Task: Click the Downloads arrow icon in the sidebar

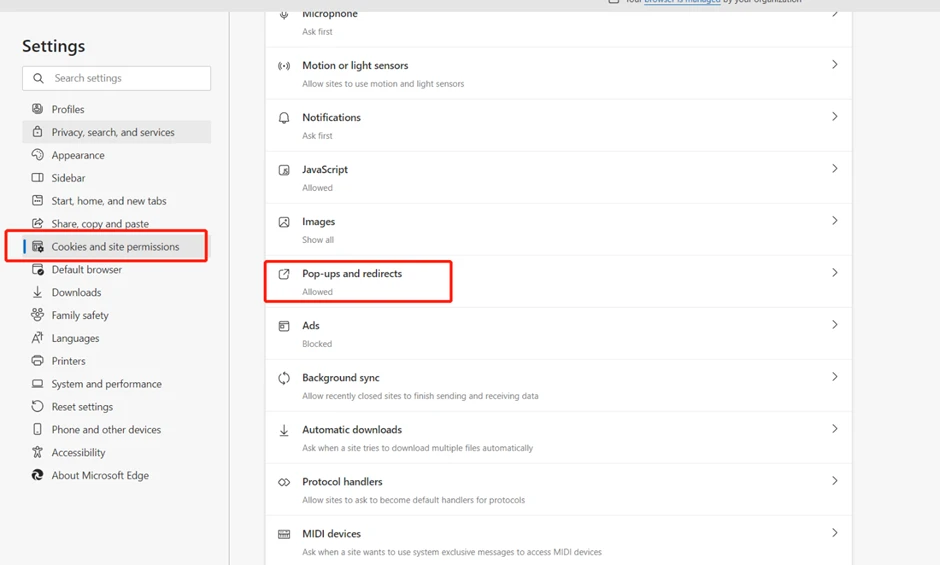Action: (x=37, y=292)
